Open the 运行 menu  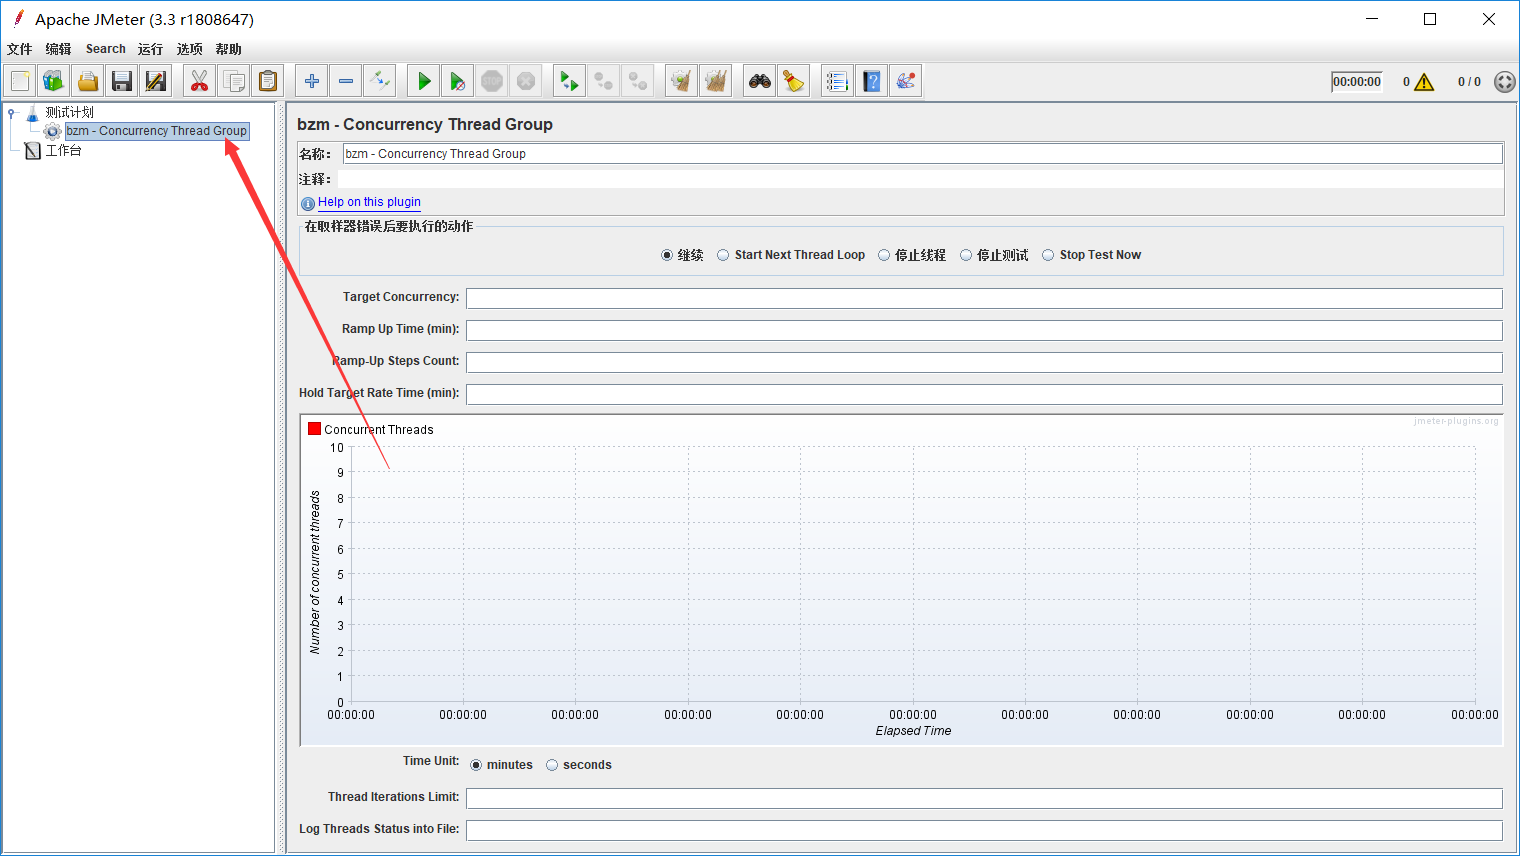150,49
